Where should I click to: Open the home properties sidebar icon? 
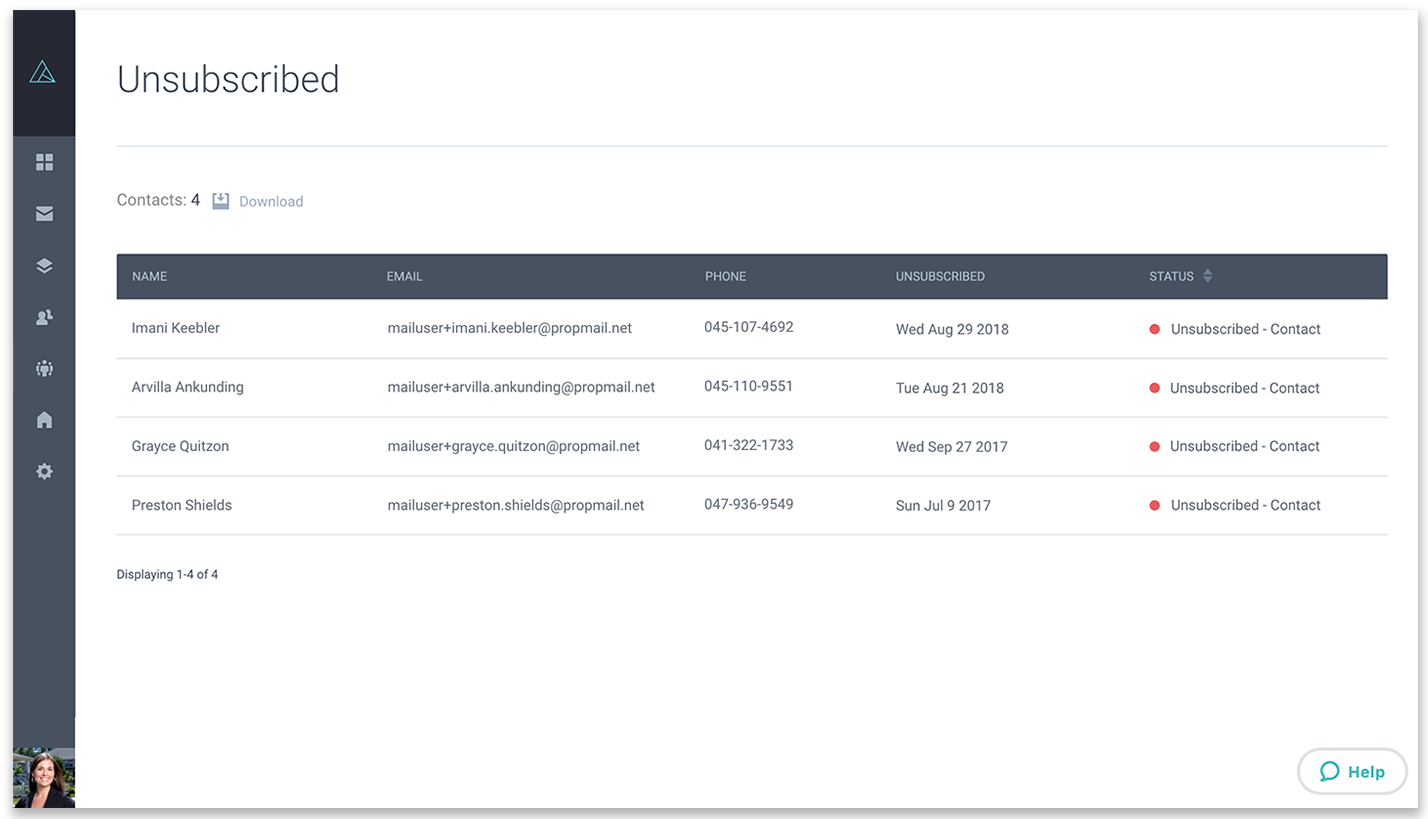(x=44, y=420)
